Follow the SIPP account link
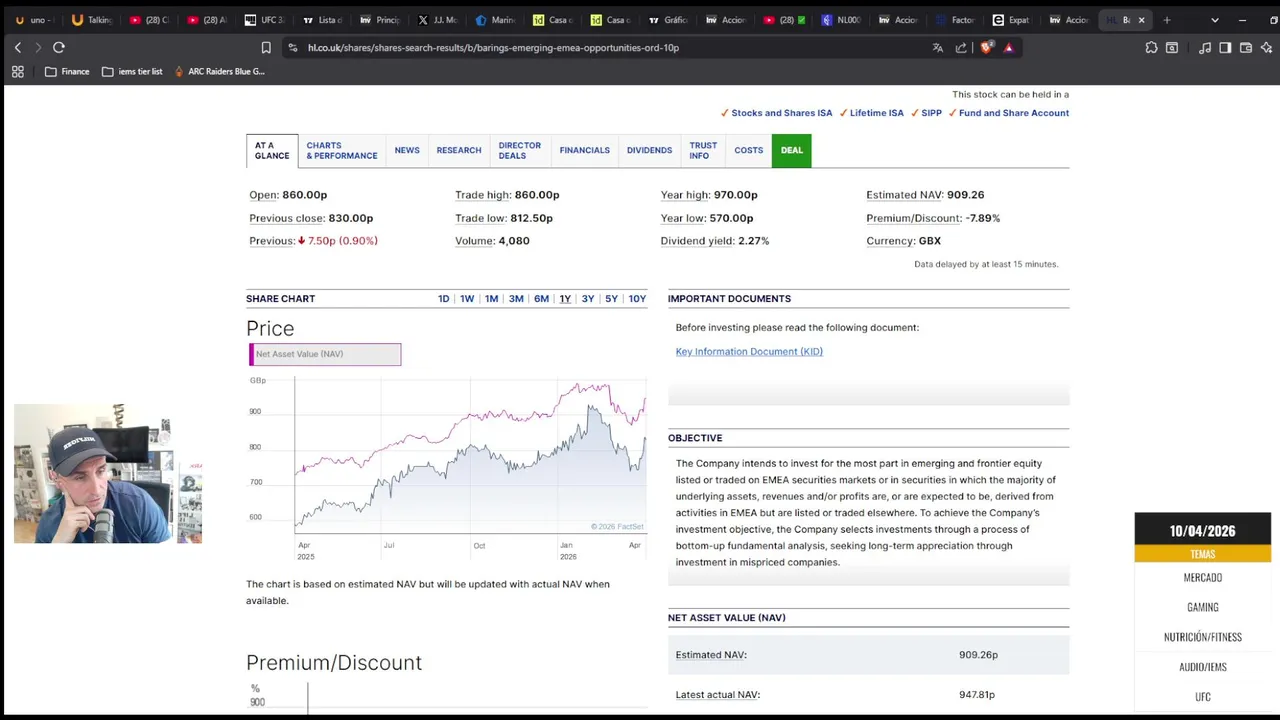1280x720 pixels. coord(931,113)
